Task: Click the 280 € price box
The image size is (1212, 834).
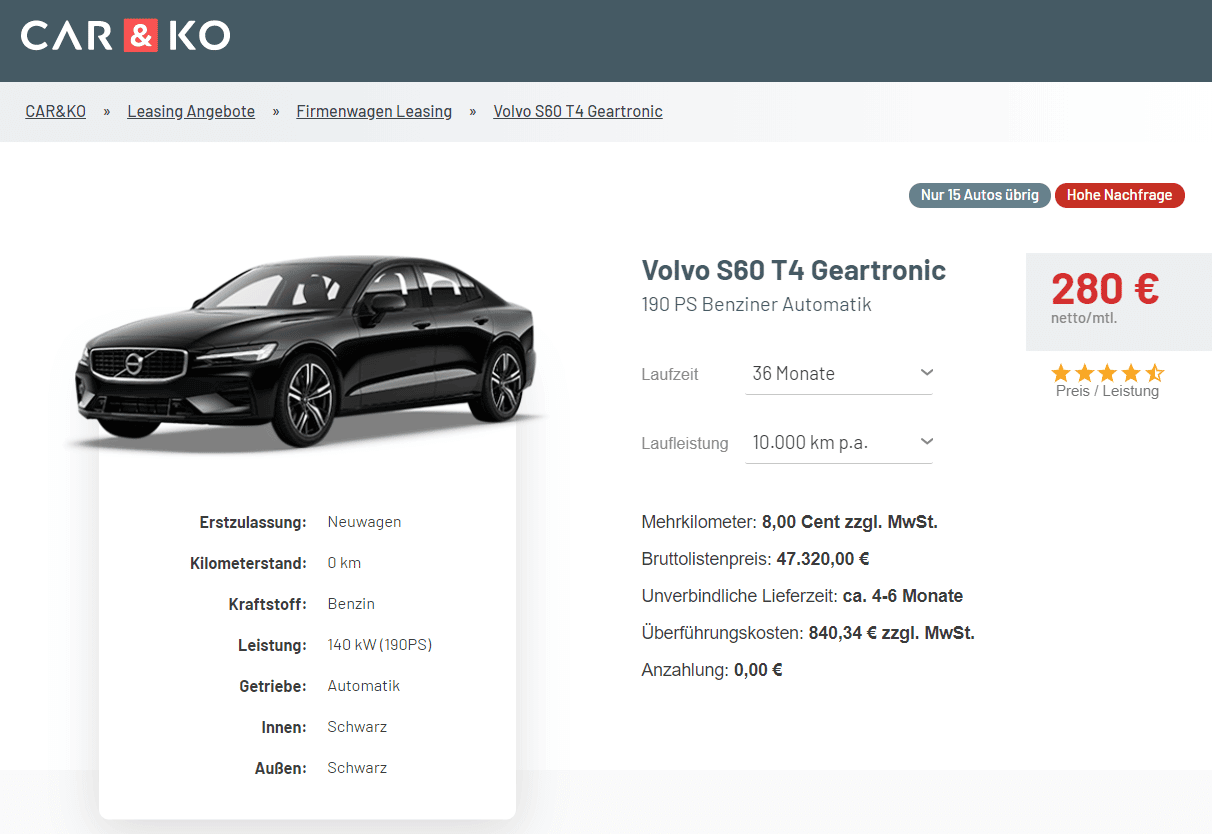Action: pyautogui.click(x=1119, y=302)
